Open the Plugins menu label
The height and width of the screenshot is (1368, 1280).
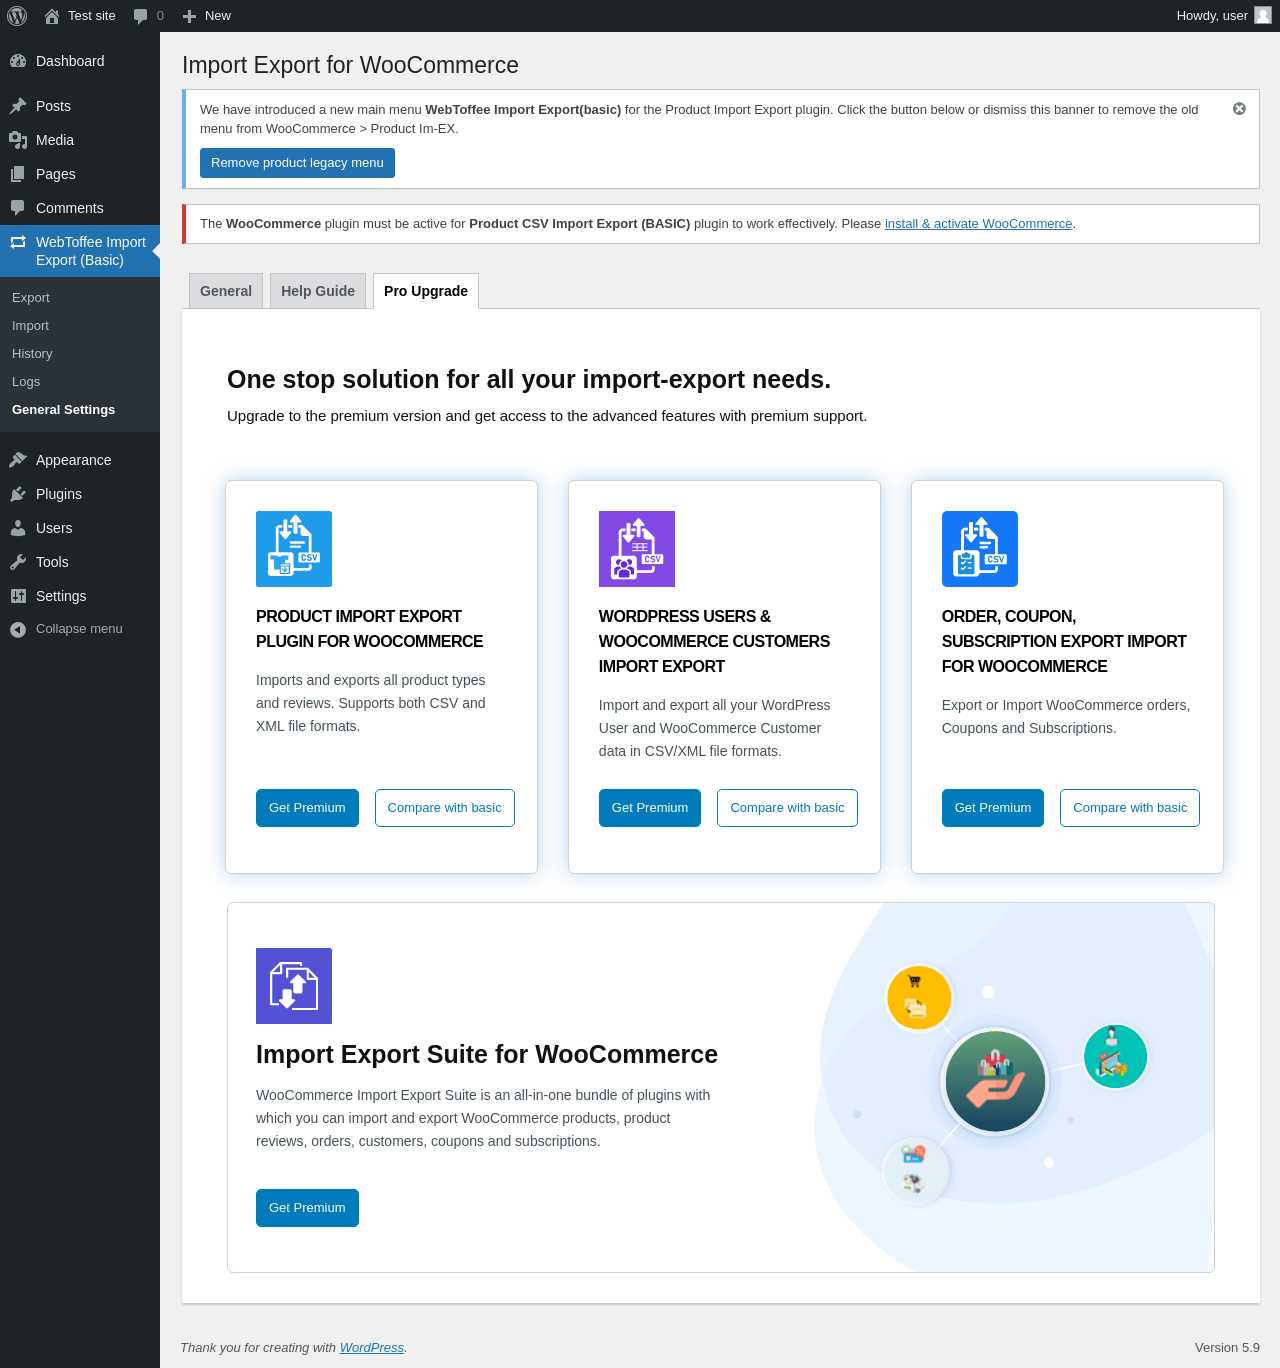(x=59, y=494)
